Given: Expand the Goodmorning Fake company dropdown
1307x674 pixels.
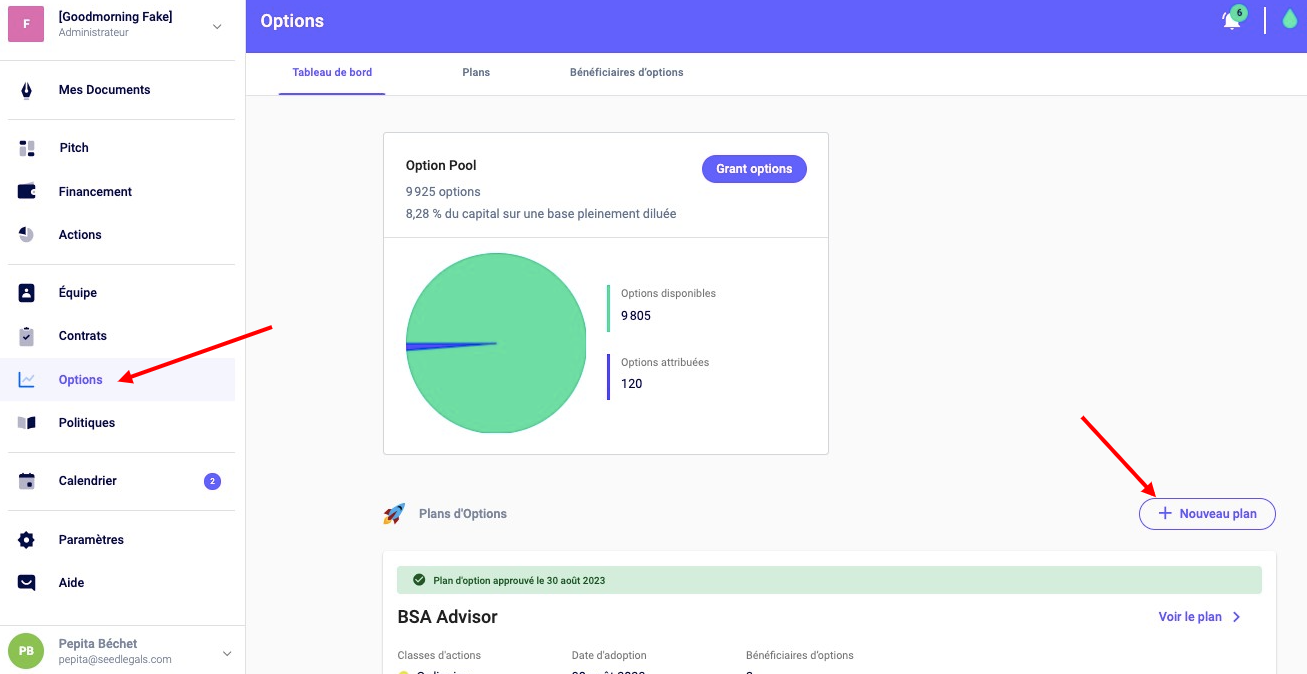Looking at the screenshot, I should [217, 26].
